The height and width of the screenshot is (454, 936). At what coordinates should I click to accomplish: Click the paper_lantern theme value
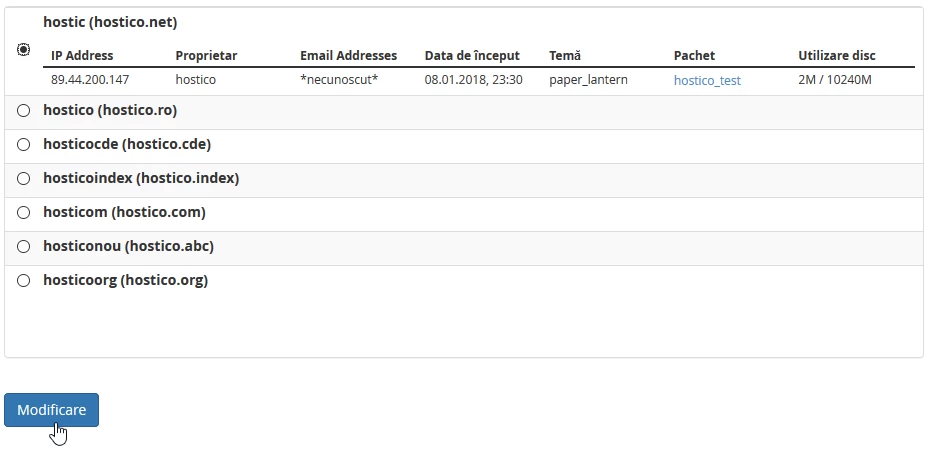pos(588,79)
